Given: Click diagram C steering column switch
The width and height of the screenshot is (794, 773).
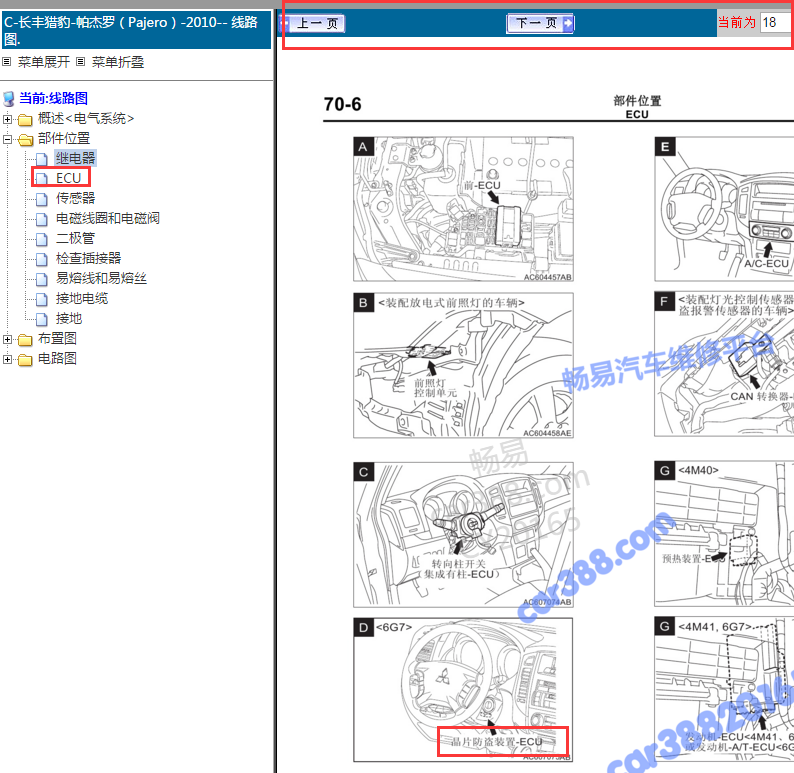Looking at the screenshot, I should click(463, 535).
